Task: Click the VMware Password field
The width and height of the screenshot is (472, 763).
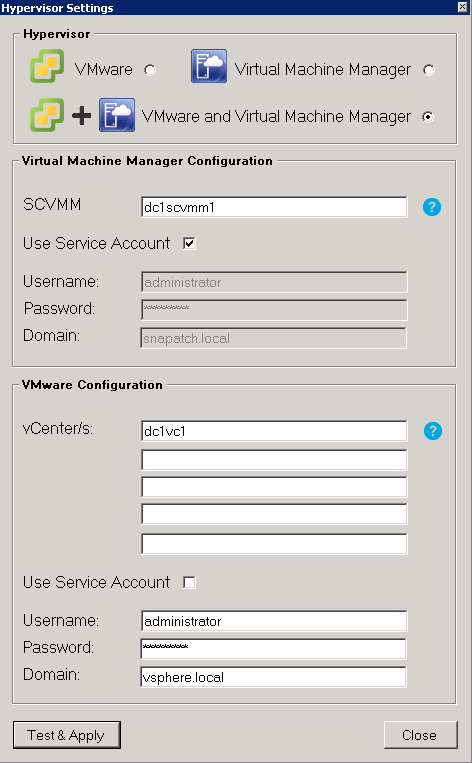Action: [273, 649]
